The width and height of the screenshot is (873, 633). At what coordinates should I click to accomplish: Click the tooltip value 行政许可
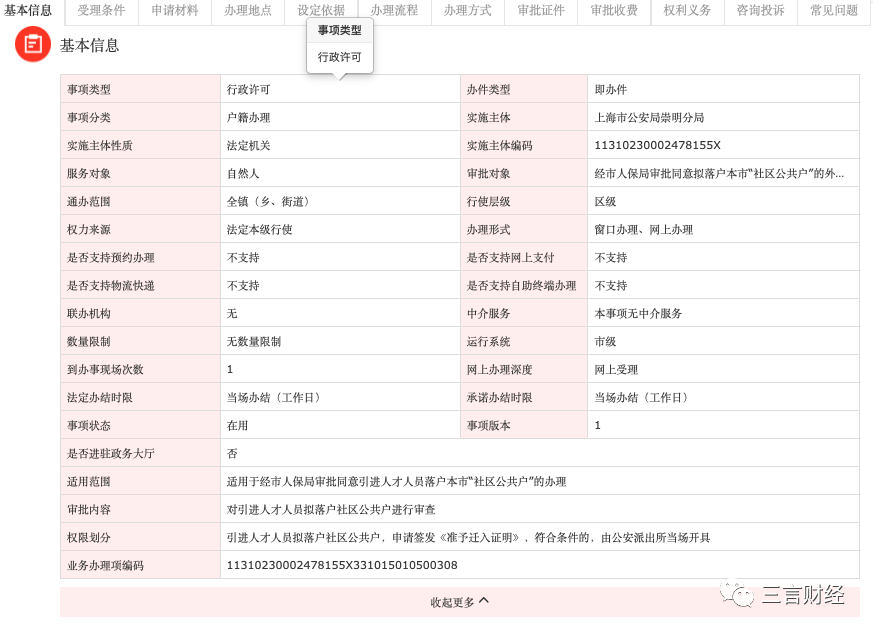pos(340,57)
